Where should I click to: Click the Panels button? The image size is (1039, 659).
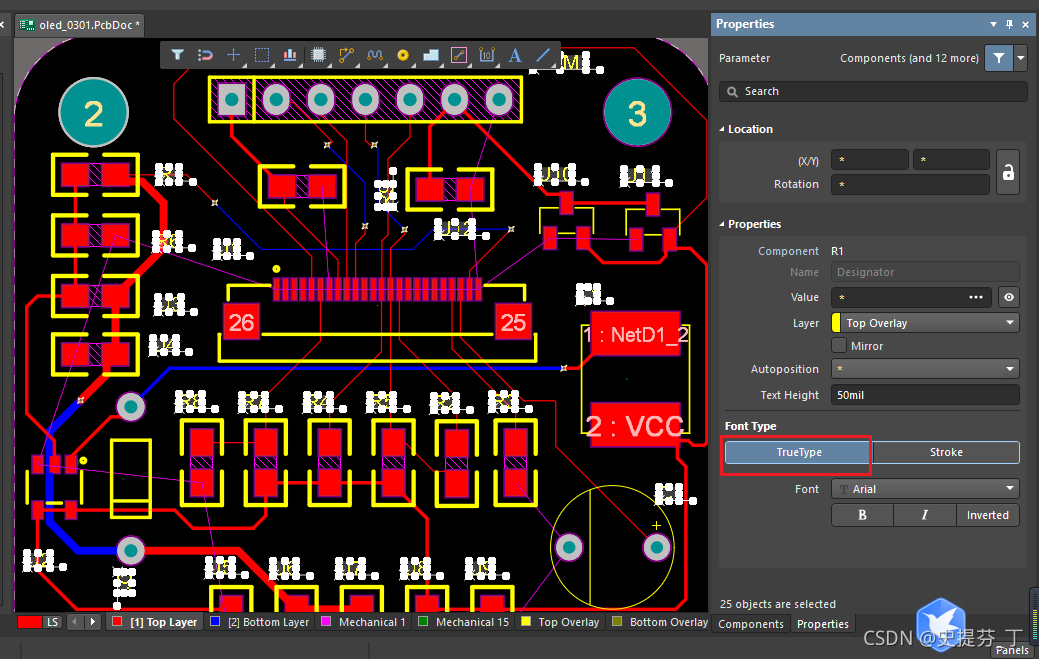pos(1012,650)
